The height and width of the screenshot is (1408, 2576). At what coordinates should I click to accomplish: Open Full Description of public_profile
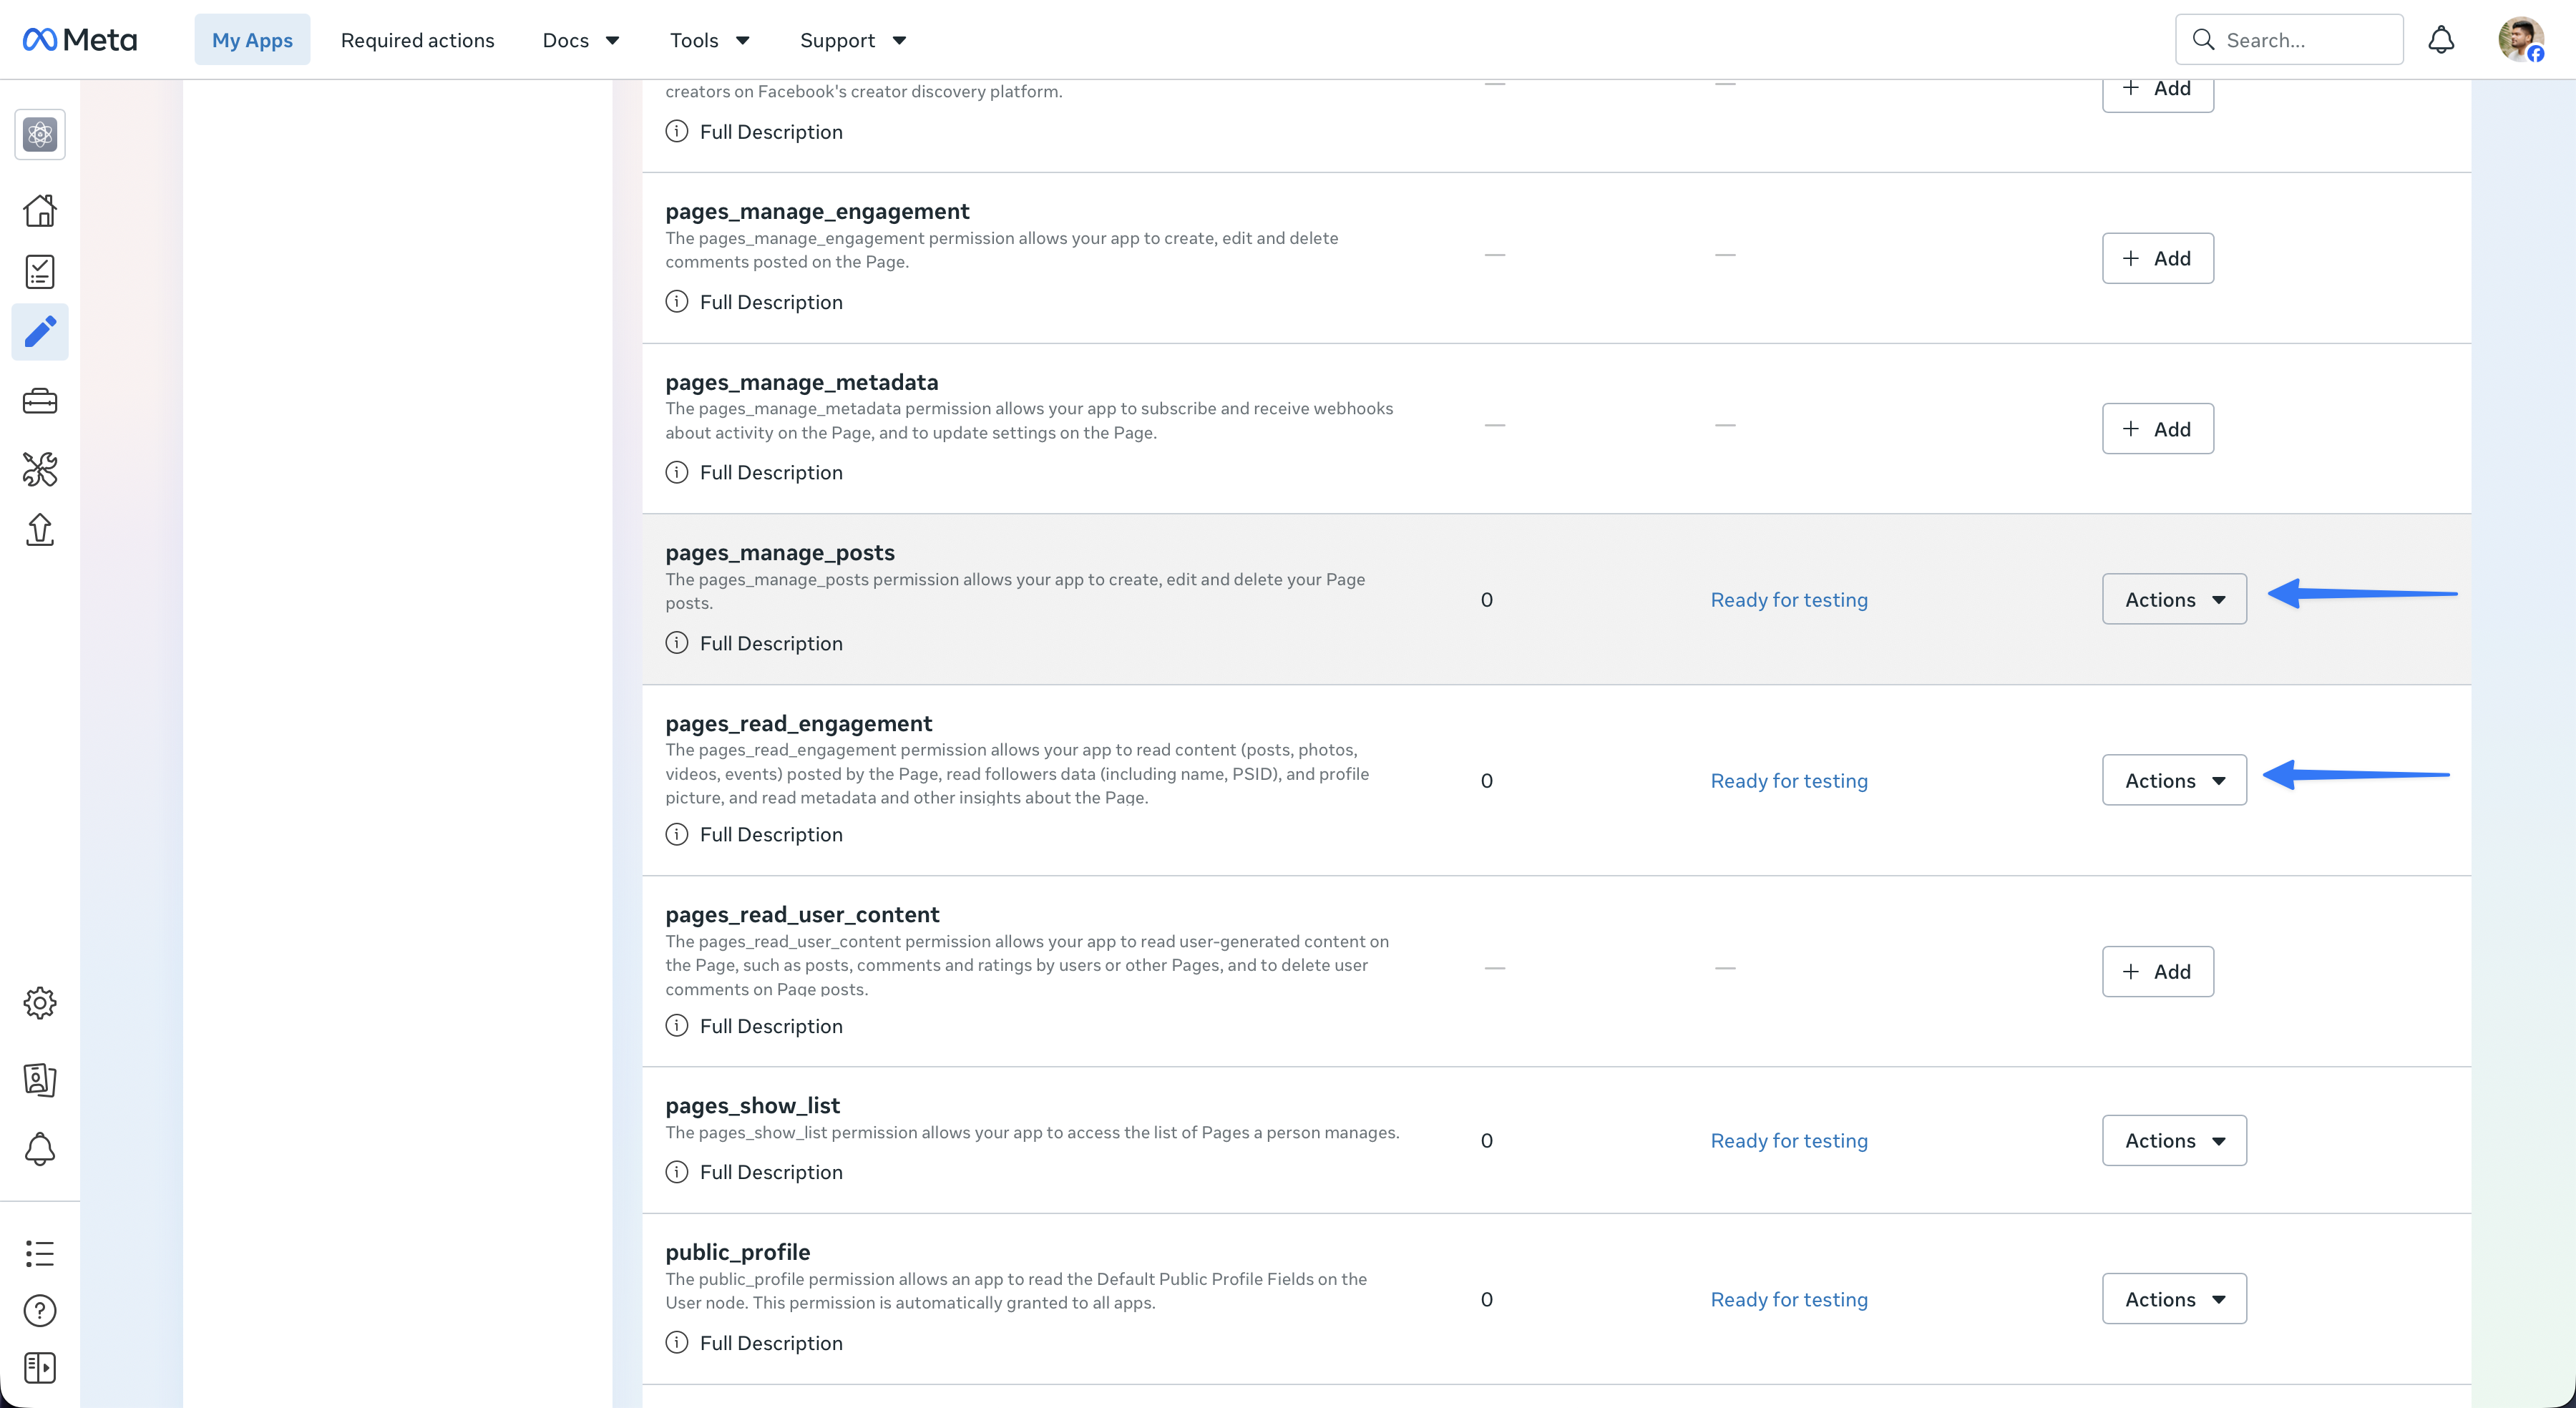754,1343
